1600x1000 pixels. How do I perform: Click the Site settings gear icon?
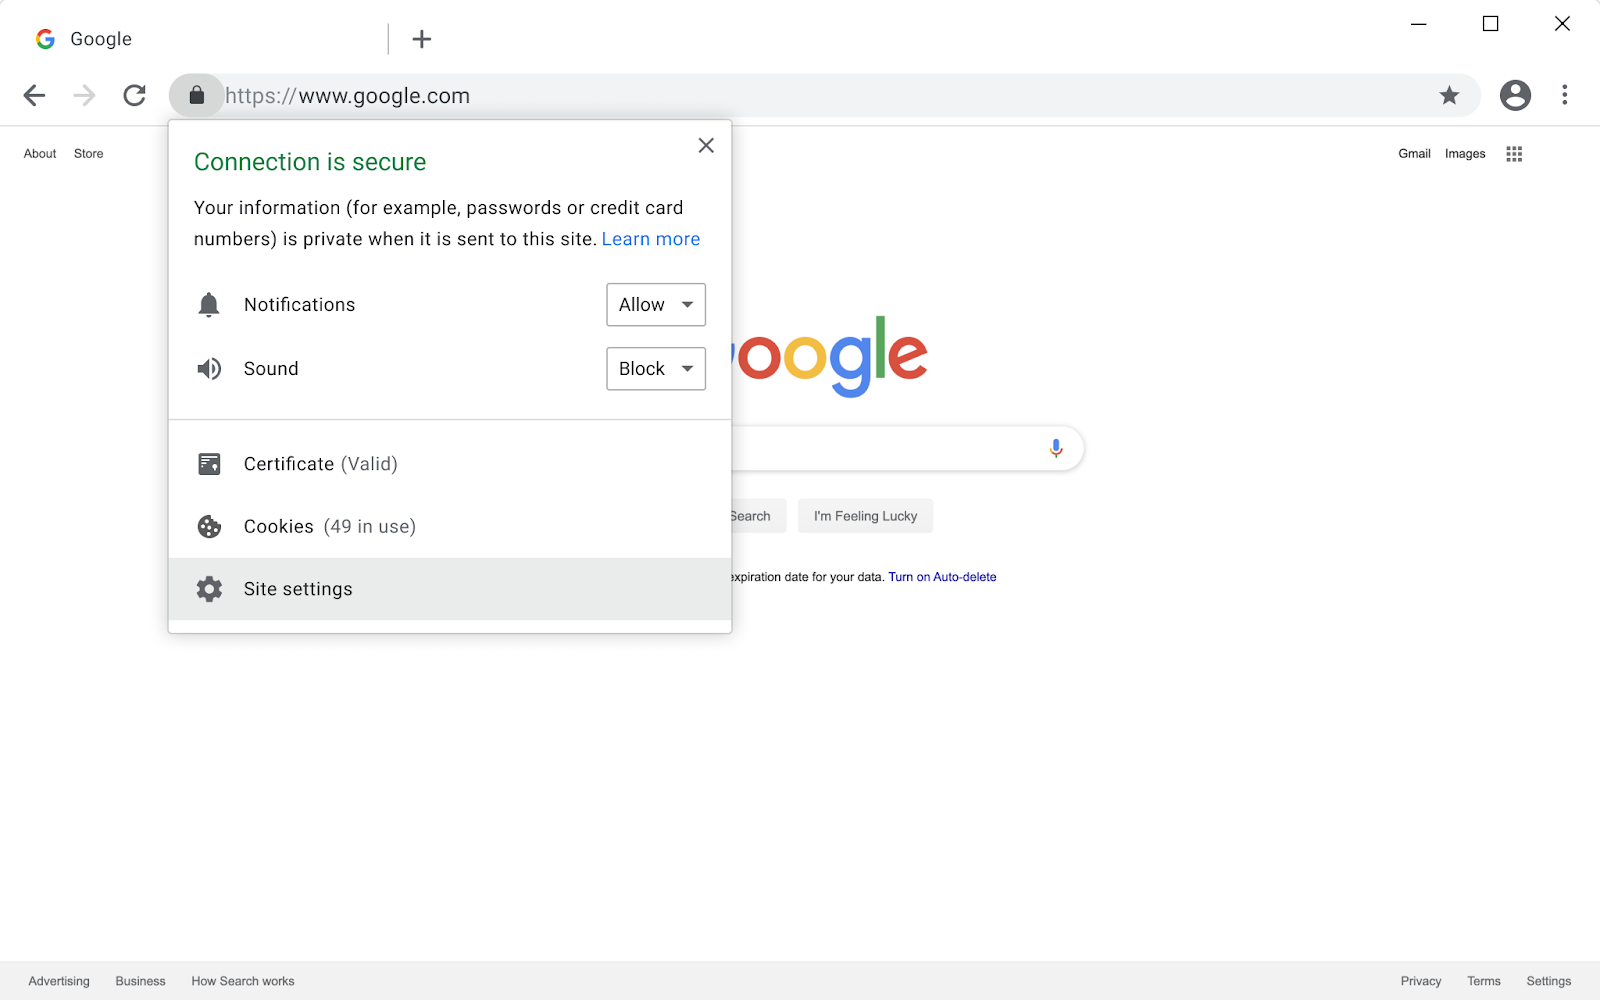coord(209,589)
